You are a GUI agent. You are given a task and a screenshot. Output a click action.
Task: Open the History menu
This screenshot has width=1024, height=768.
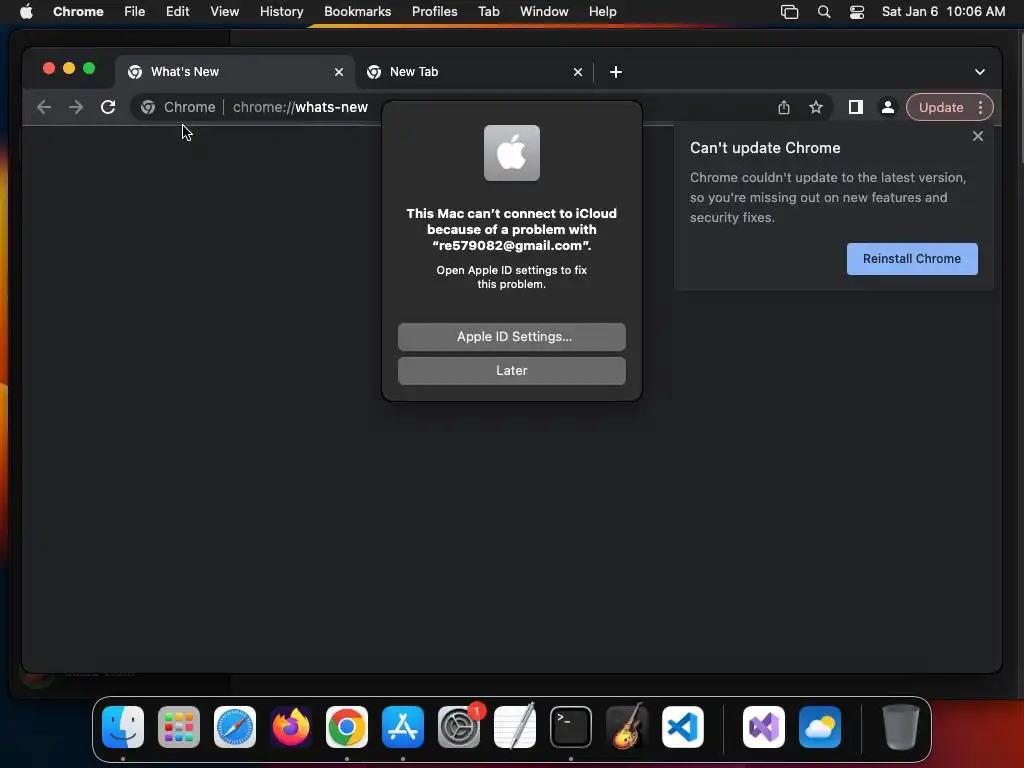(x=281, y=11)
